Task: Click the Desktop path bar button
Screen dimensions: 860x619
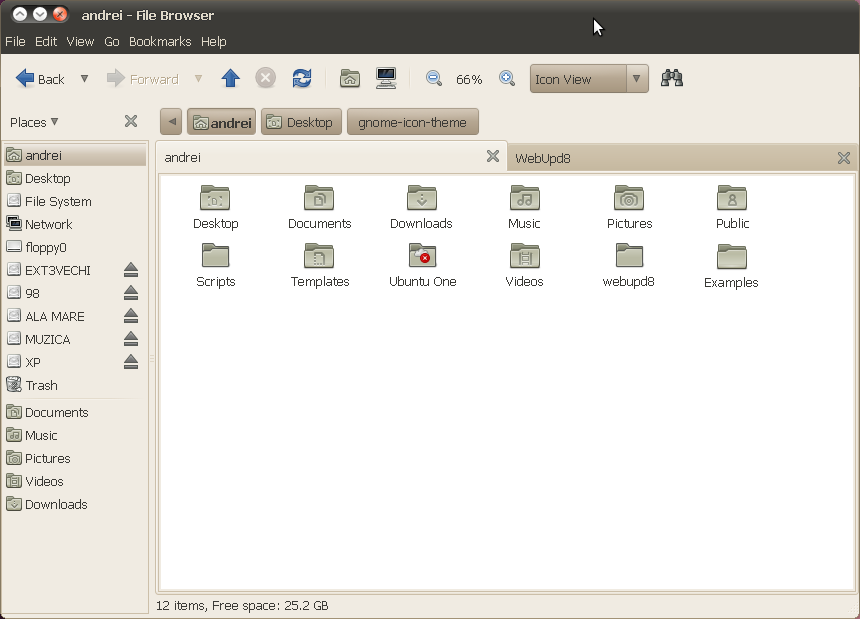Action: click(x=301, y=122)
